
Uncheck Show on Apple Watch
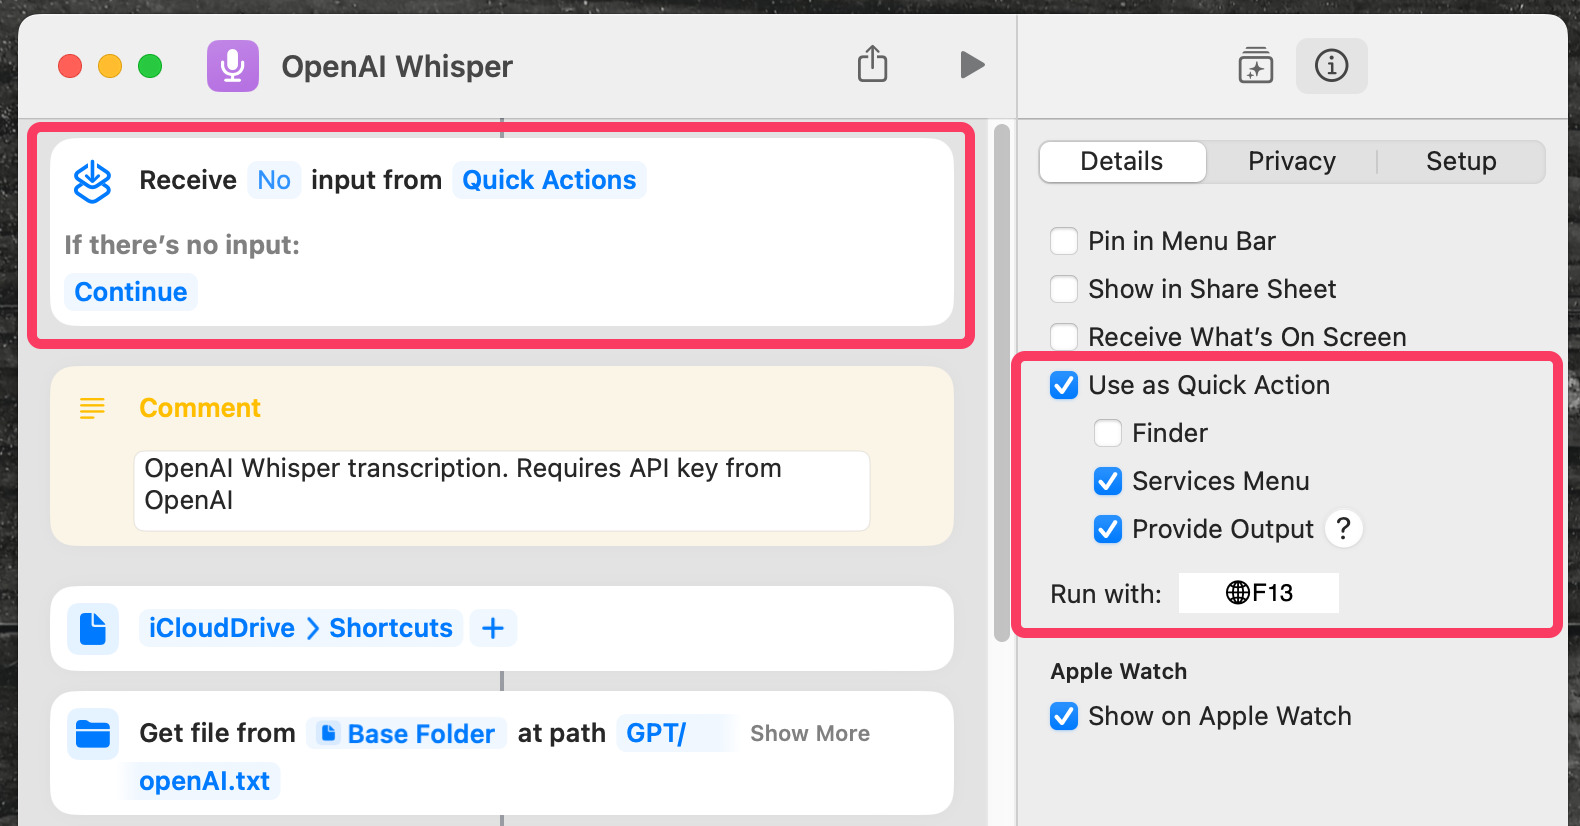click(x=1064, y=716)
